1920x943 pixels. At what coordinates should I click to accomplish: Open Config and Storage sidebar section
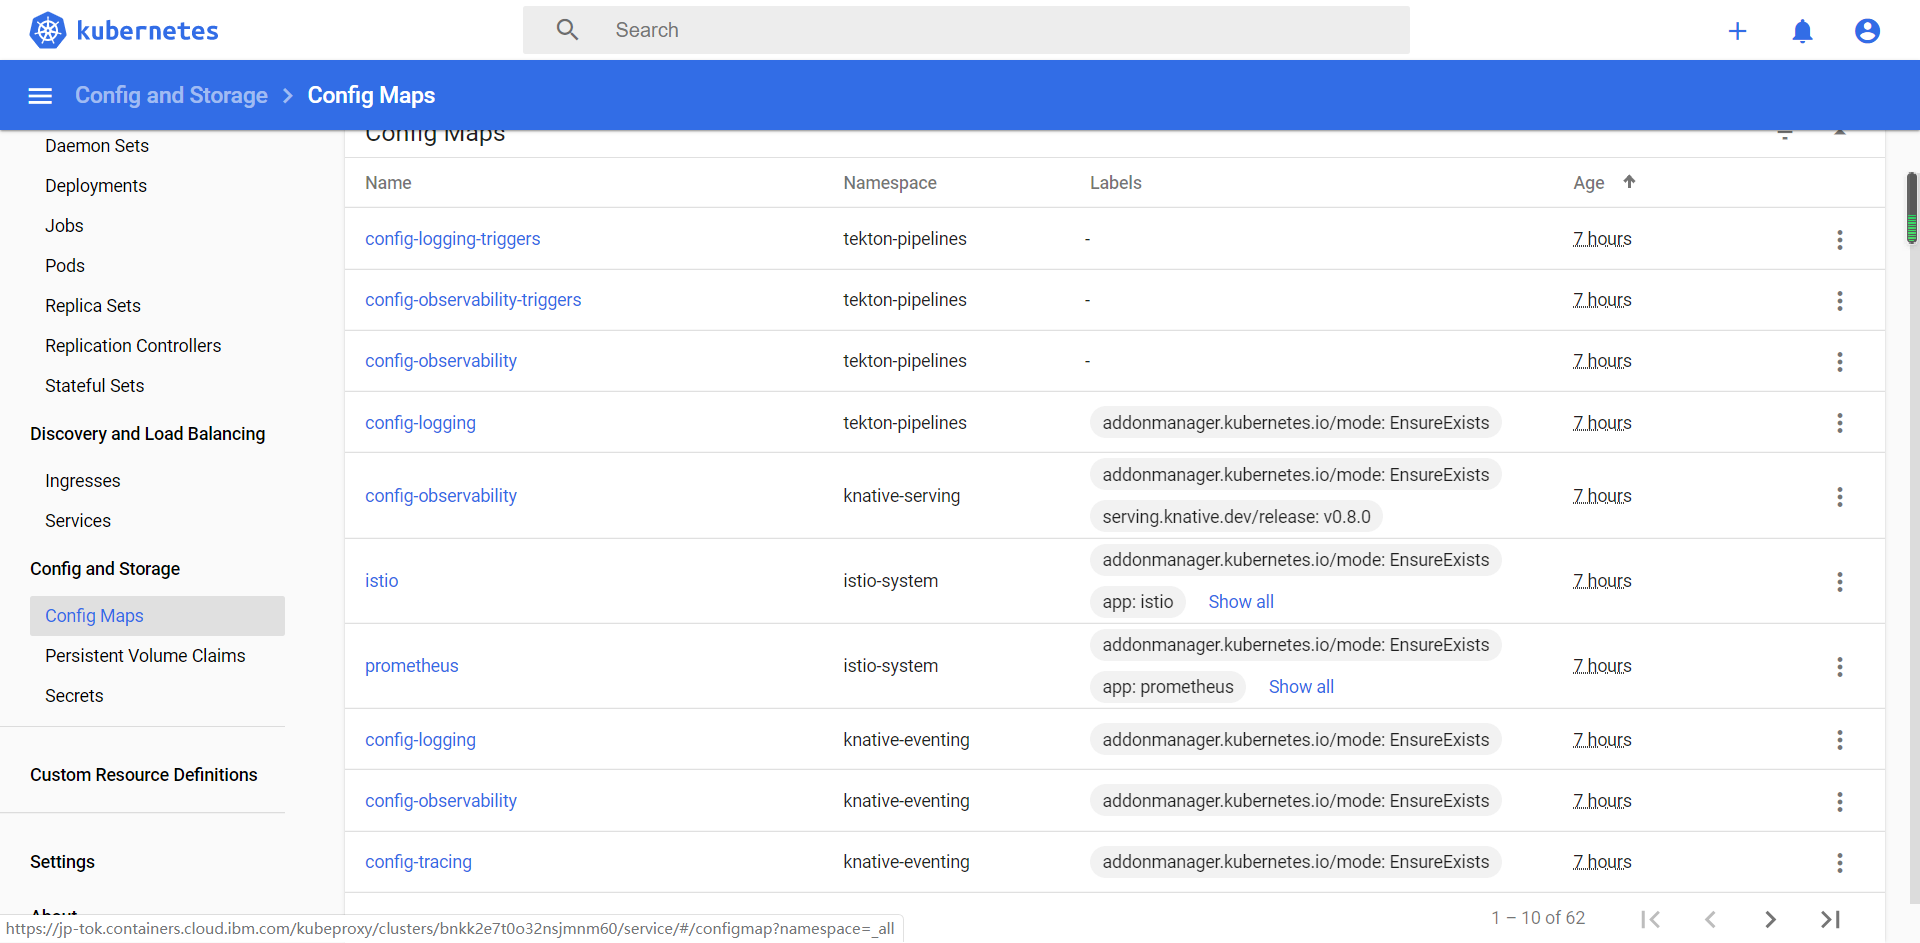[x=105, y=569]
